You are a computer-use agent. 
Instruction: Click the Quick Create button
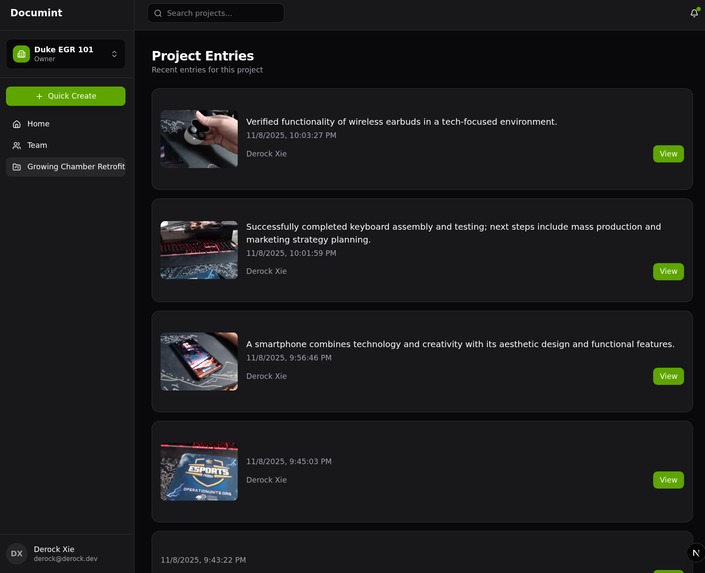66,96
